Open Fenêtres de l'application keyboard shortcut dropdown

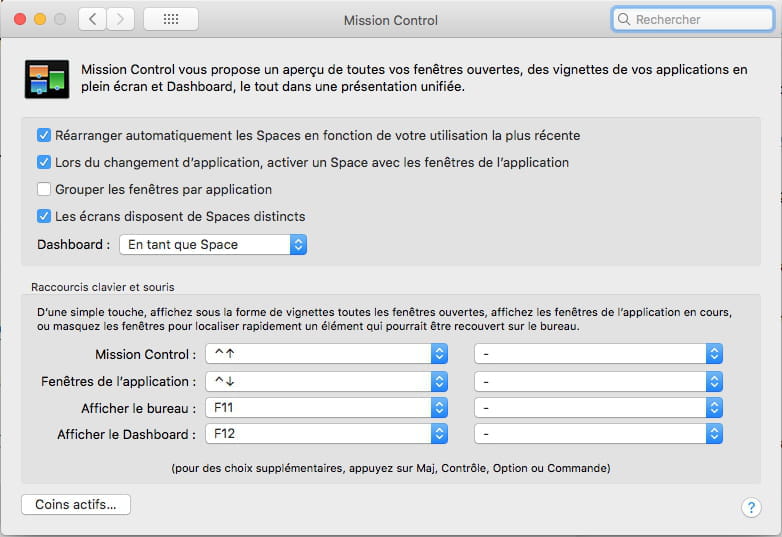(x=327, y=381)
